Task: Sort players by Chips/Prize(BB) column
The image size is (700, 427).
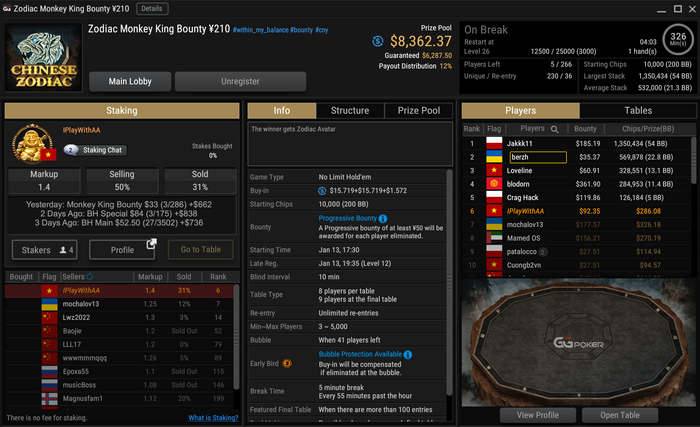Action: coord(648,129)
